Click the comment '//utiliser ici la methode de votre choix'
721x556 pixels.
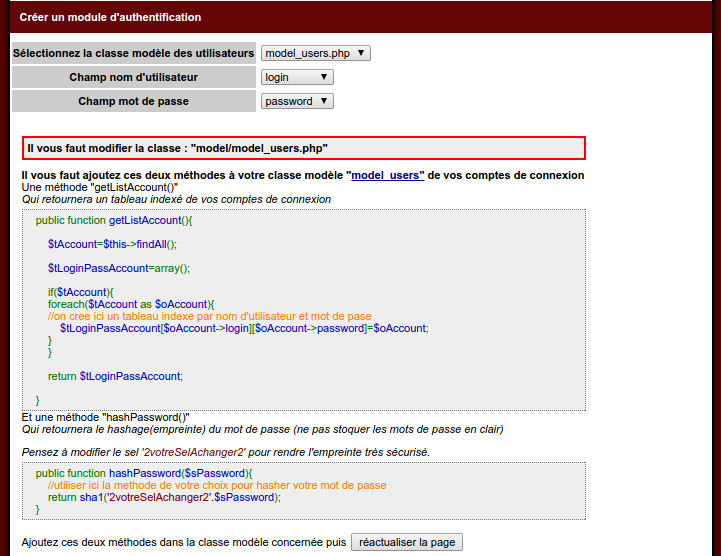point(217,485)
